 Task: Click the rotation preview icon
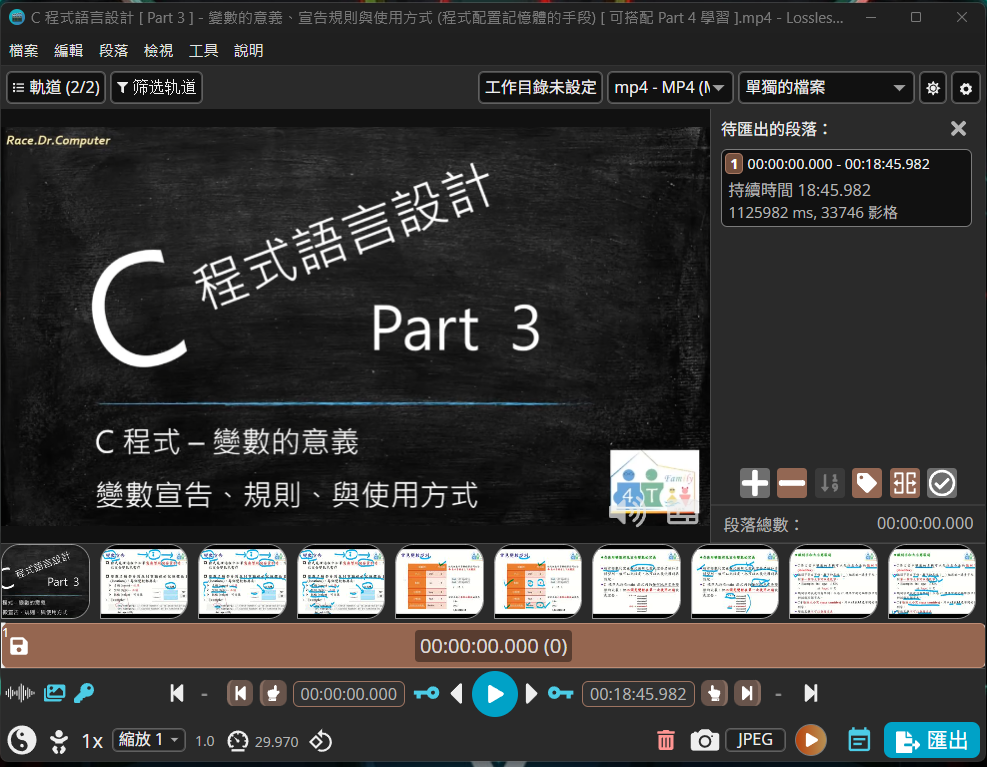320,741
